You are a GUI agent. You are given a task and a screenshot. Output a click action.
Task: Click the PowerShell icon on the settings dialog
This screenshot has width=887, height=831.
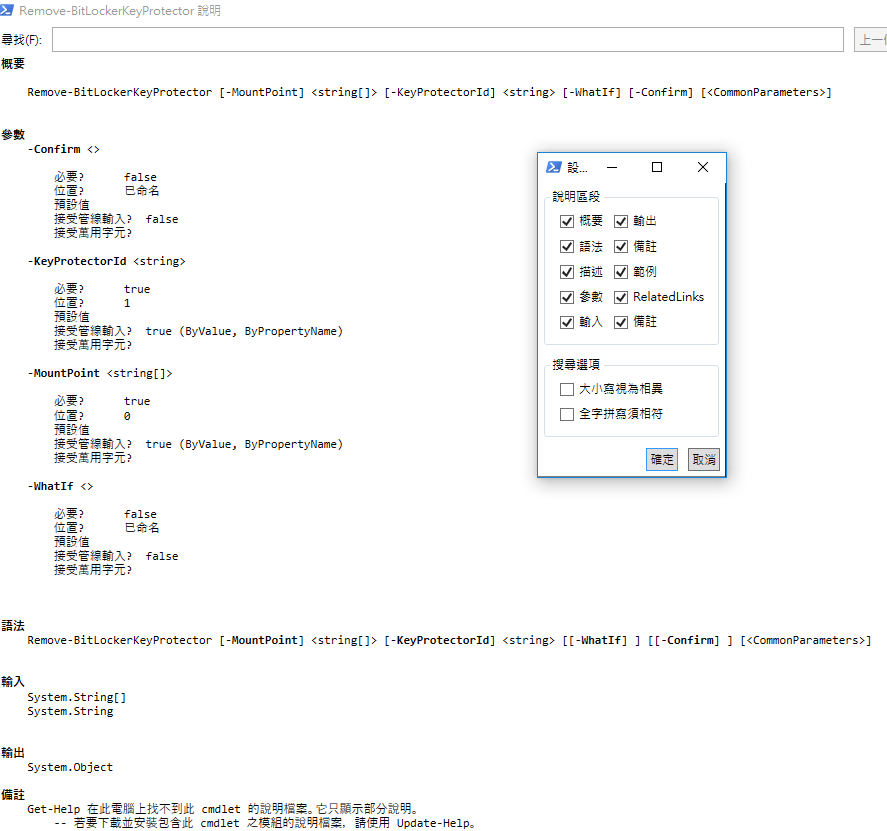(x=554, y=167)
